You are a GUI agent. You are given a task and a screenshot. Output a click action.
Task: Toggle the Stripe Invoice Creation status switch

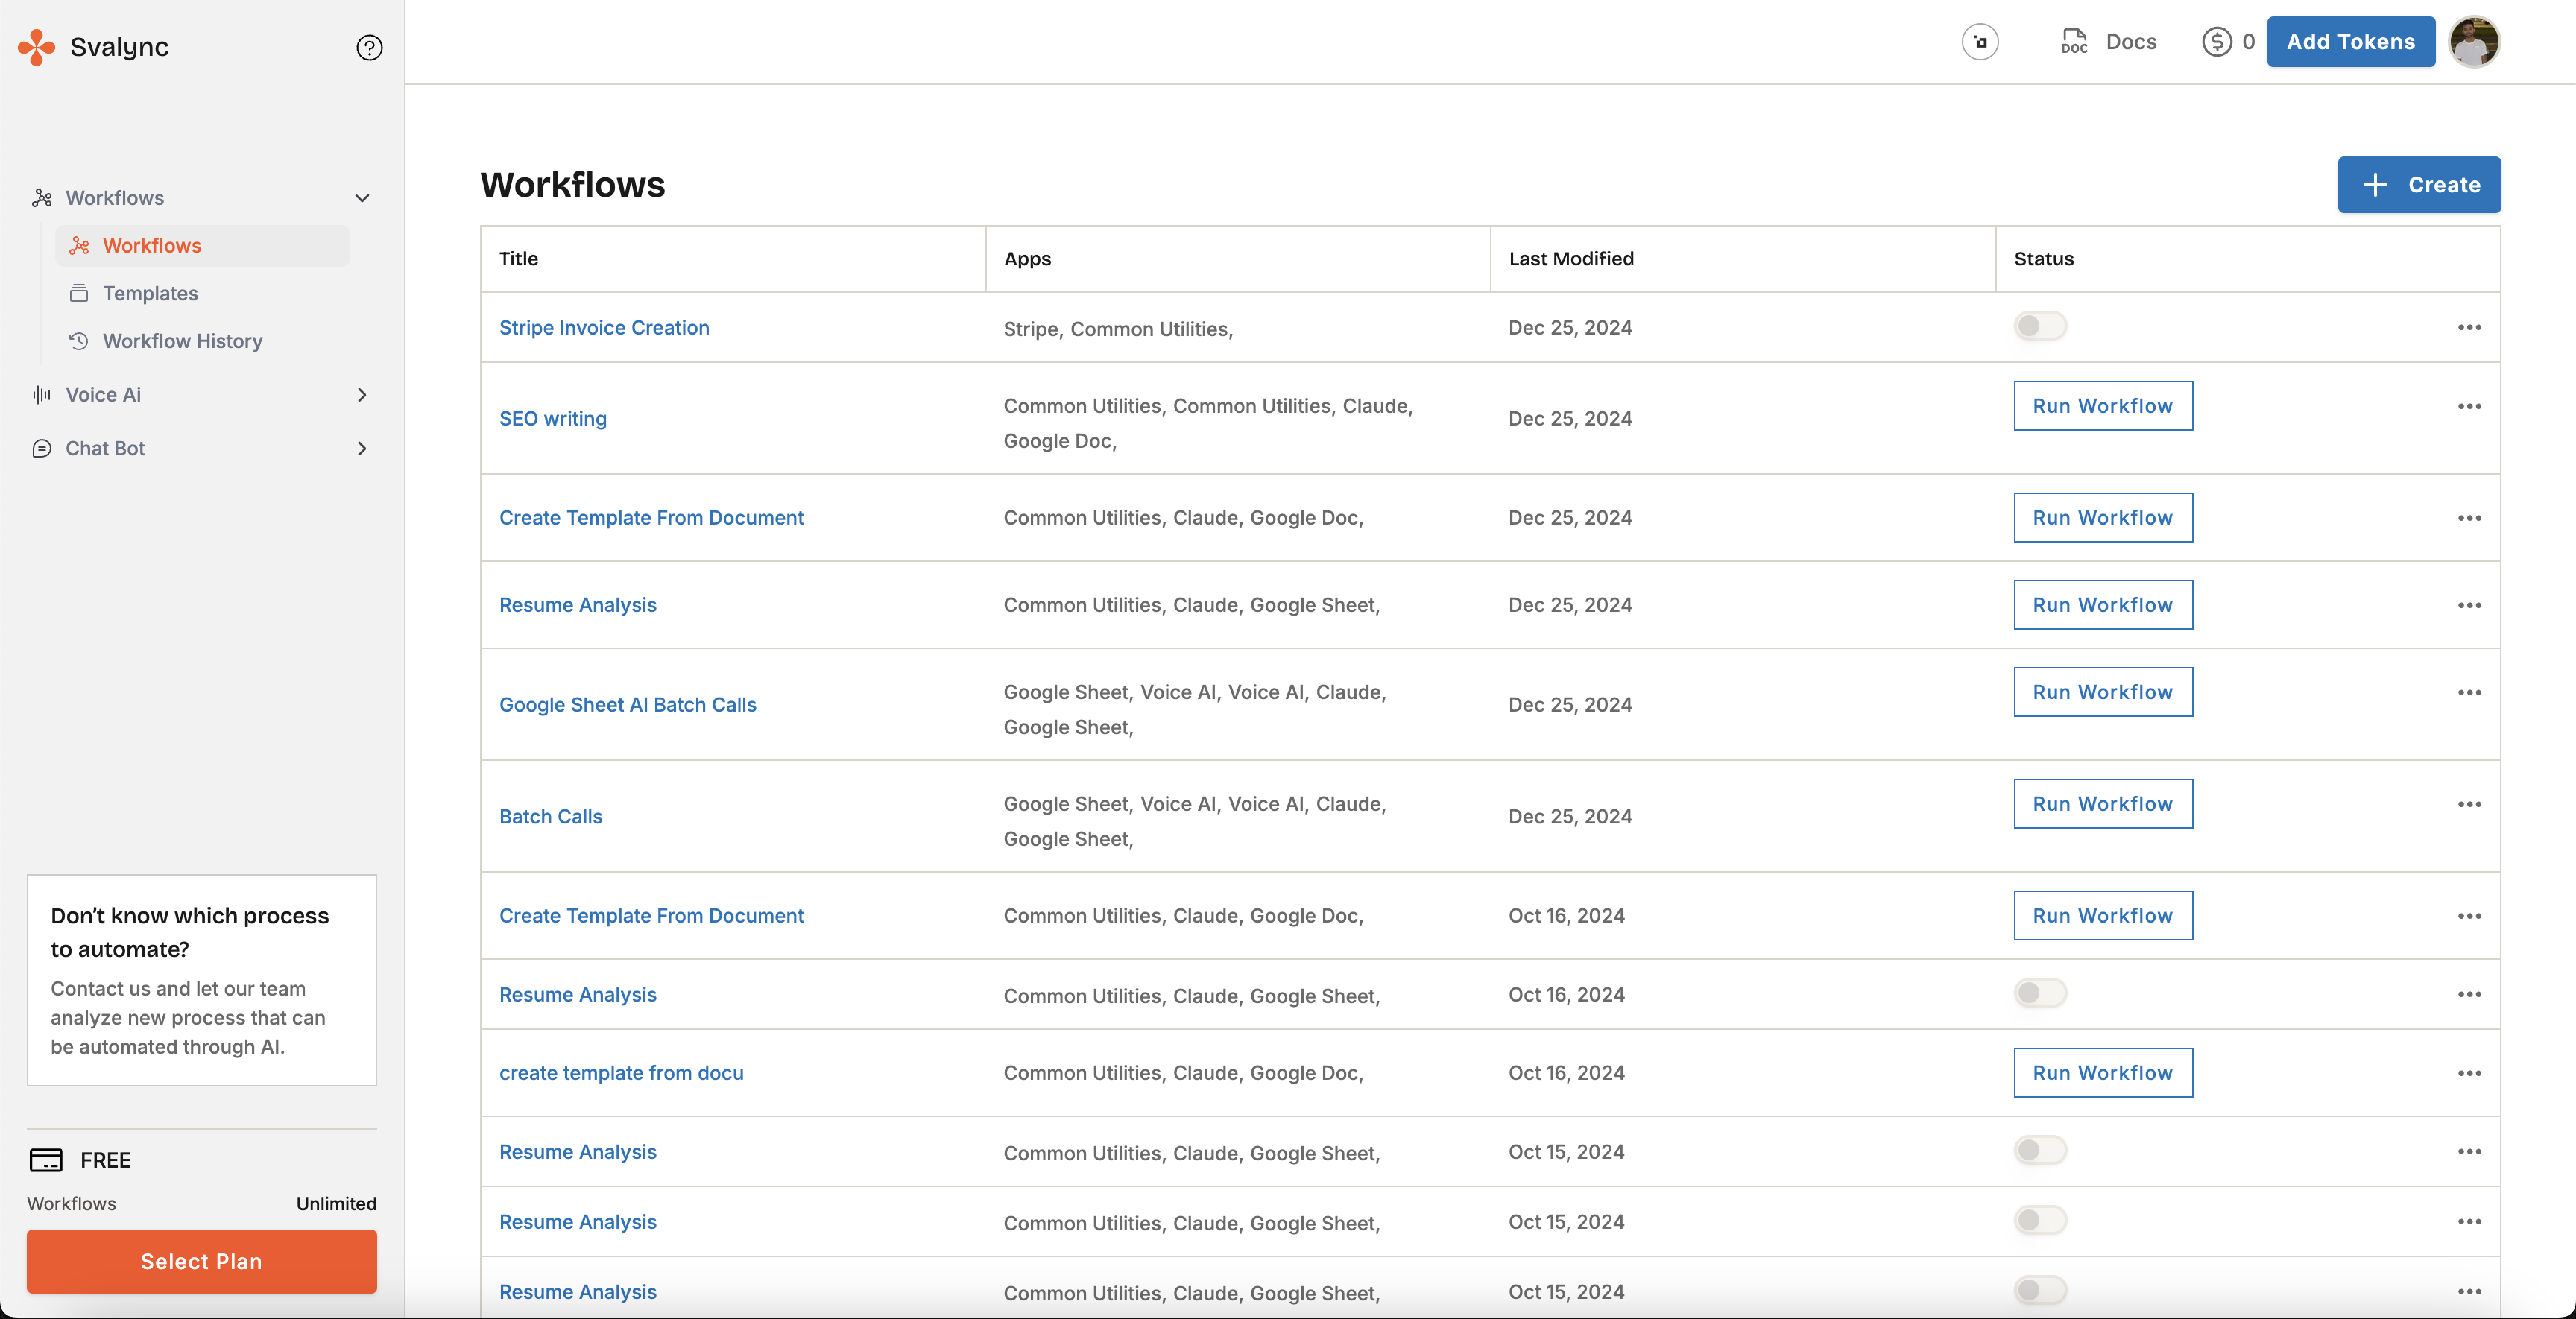pos(2039,327)
